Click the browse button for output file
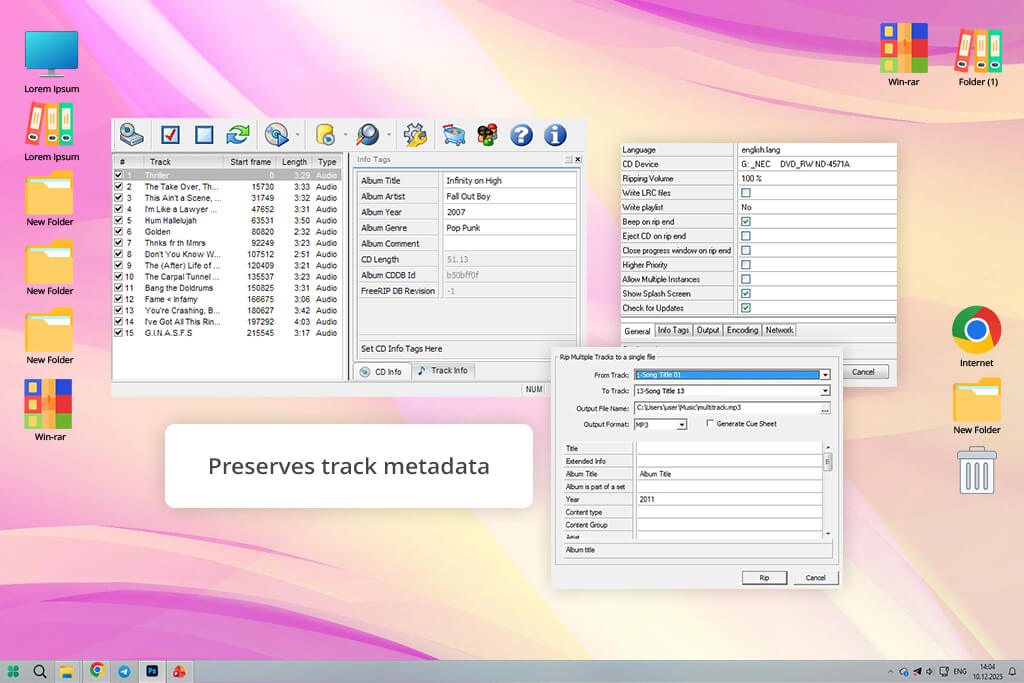1024x683 pixels. (x=825, y=408)
